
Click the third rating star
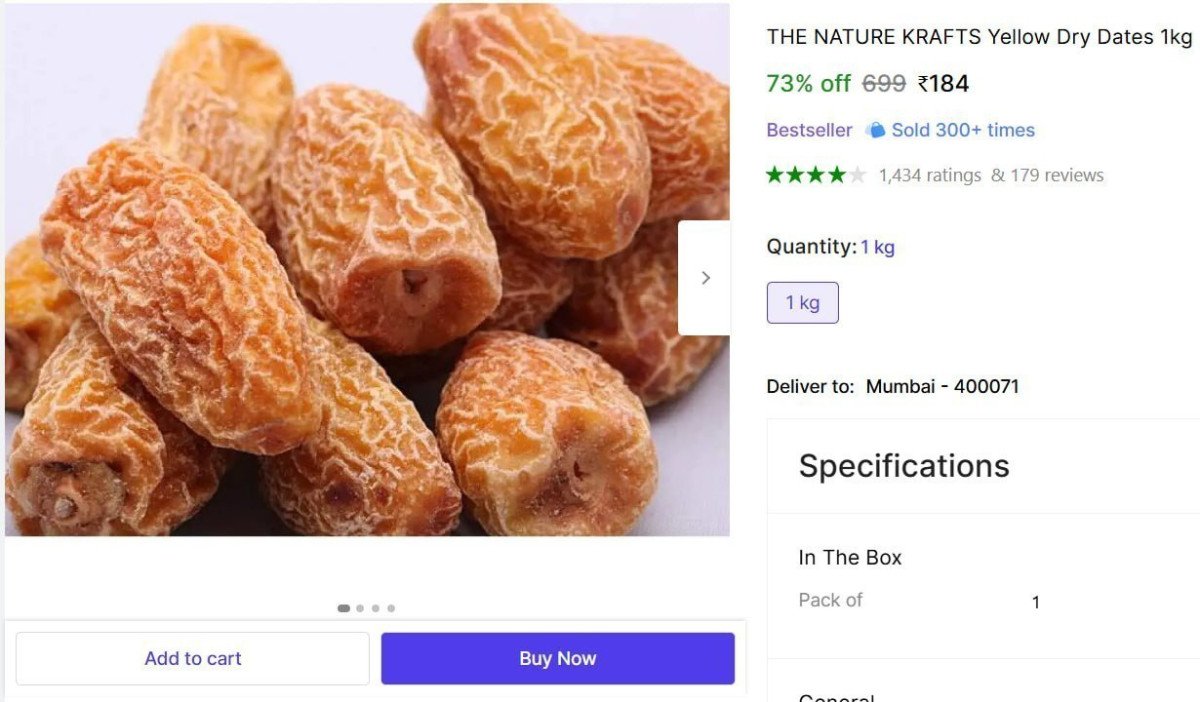tap(817, 174)
